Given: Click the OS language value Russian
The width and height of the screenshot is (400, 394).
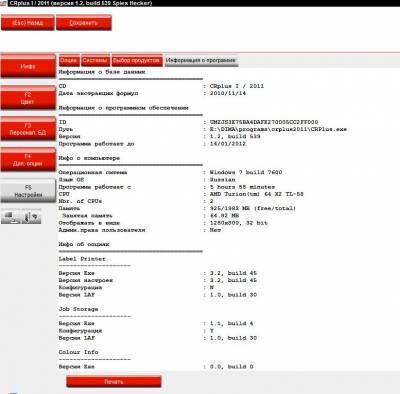Looking at the screenshot, I should [x=222, y=180].
